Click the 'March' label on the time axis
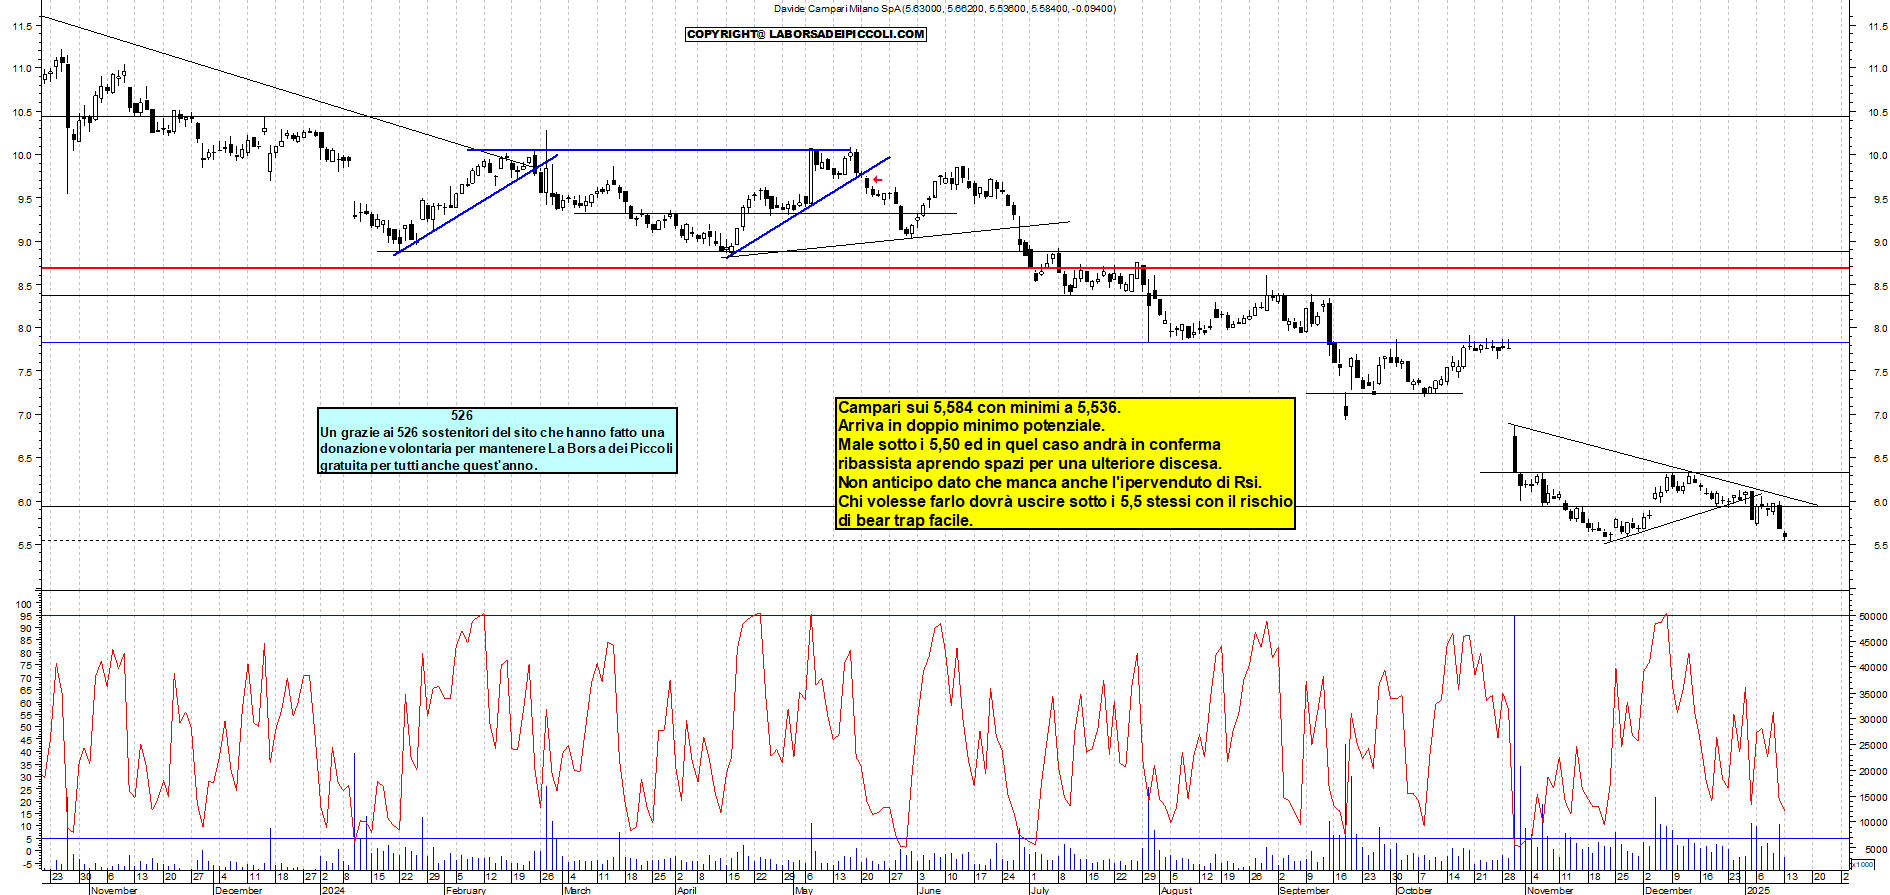The height and width of the screenshot is (895, 1890). coord(577,890)
